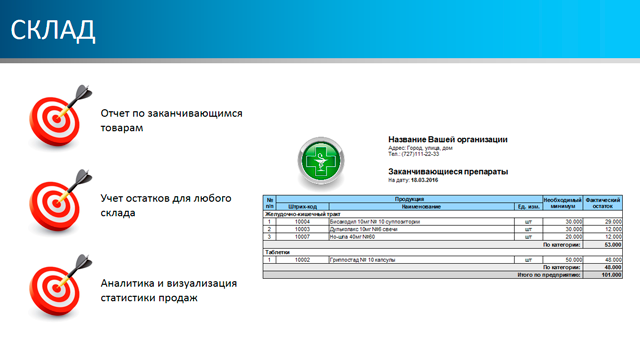
Task: Click the target icon beside Учет остатков
Action: click(60, 201)
